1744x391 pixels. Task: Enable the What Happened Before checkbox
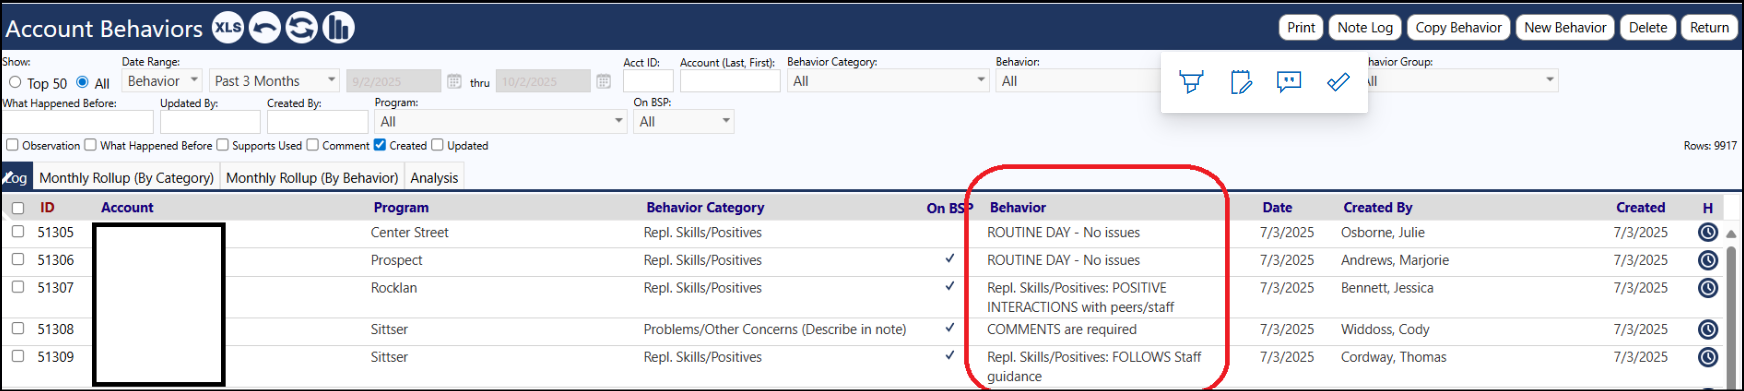tap(90, 145)
